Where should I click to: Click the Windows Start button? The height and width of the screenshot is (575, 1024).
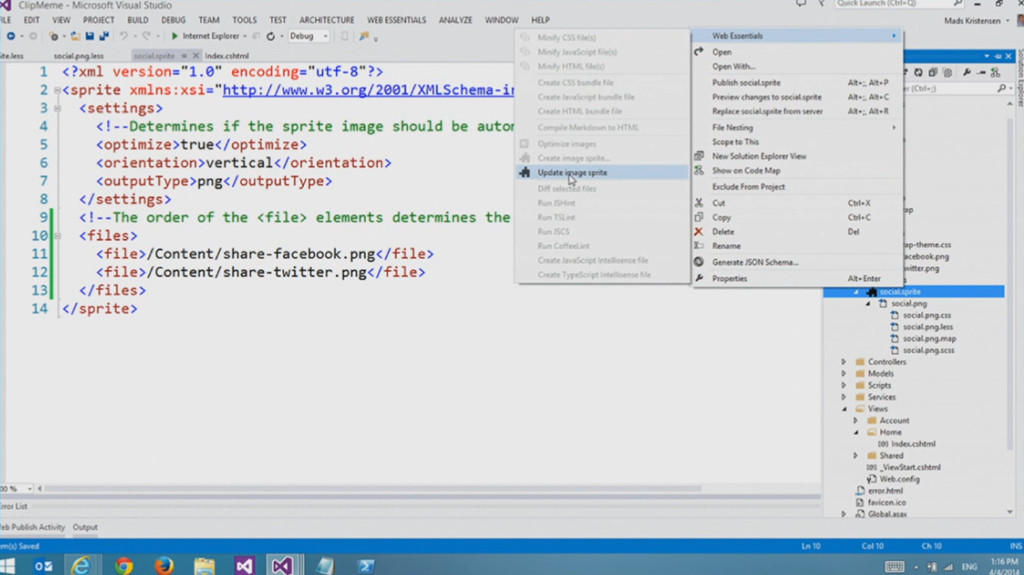(x=8, y=566)
